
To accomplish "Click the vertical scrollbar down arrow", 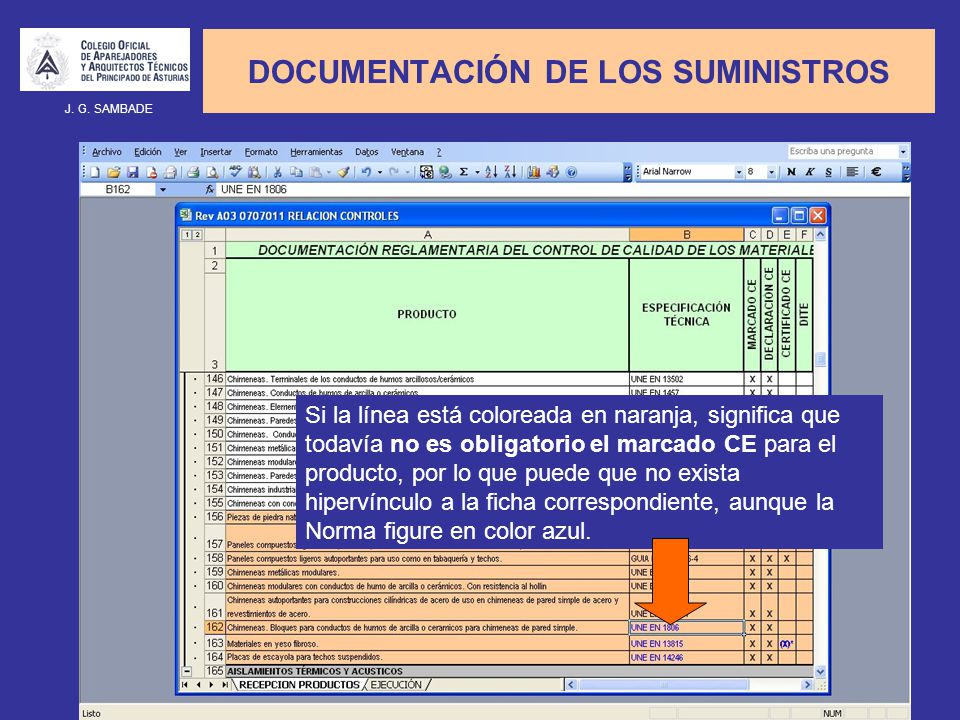I will pos(820,671).
